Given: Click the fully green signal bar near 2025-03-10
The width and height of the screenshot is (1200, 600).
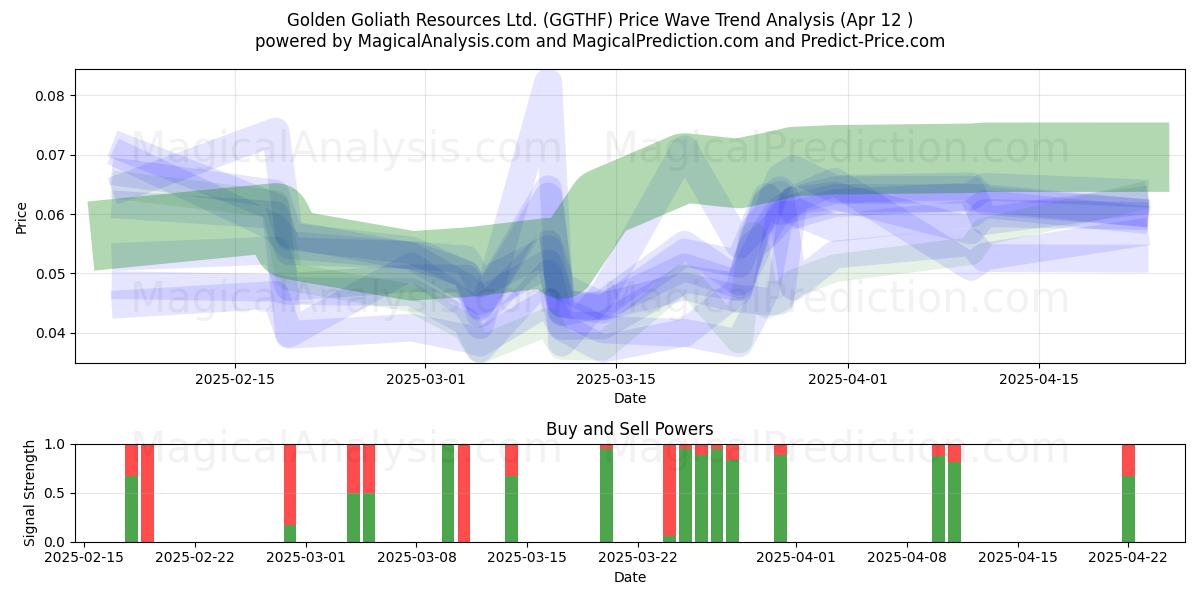Looking at the screenshot, I should [448, 493].
